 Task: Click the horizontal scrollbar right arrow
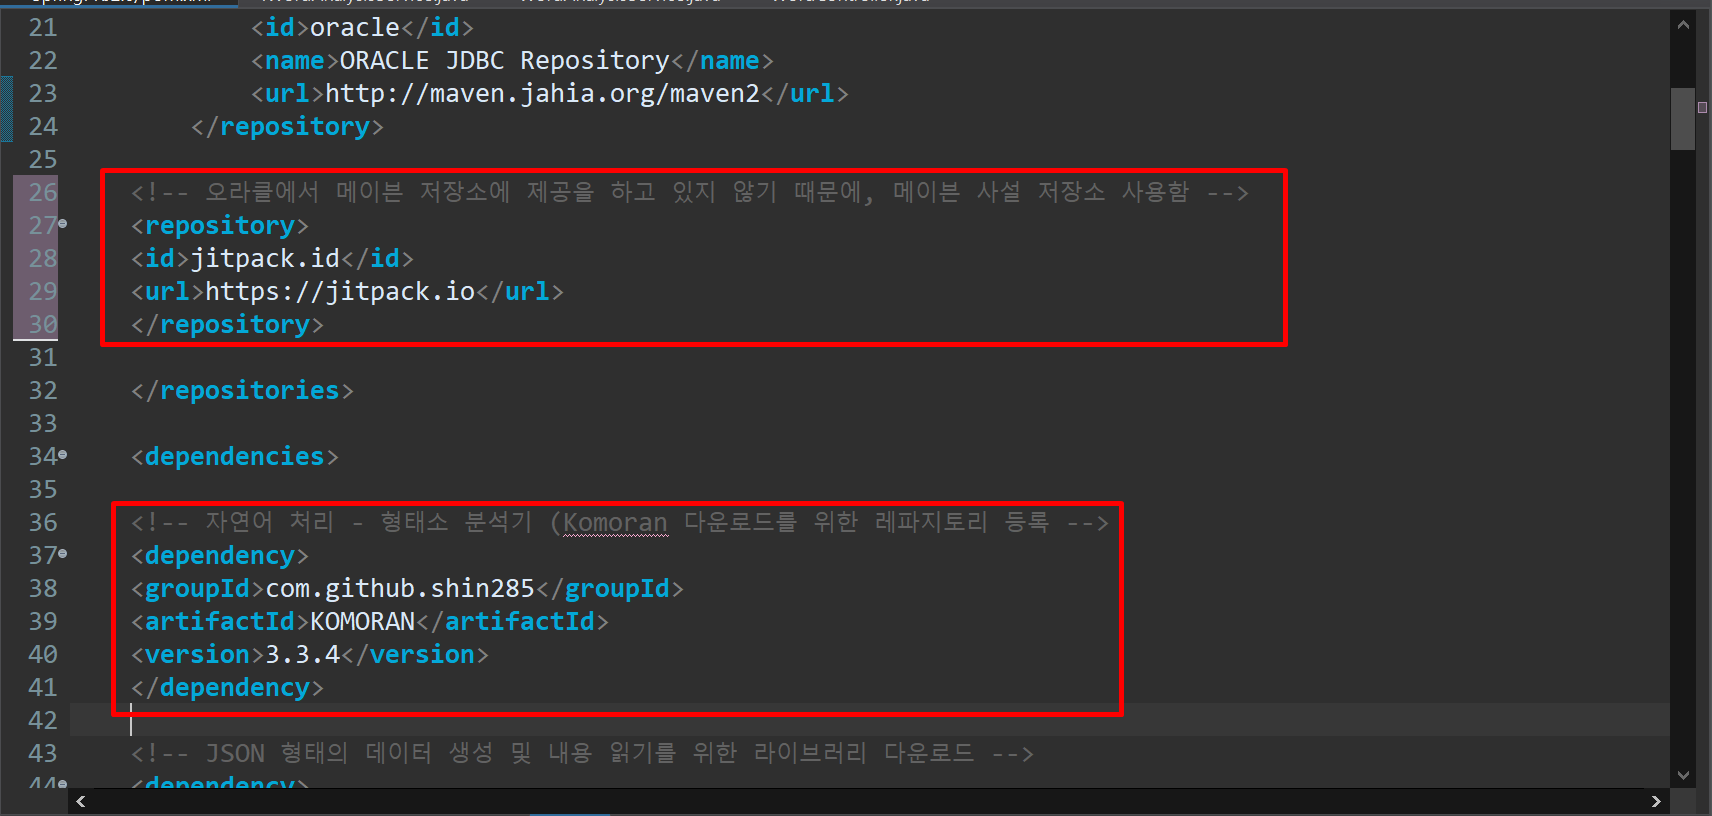click(1656, 801)
